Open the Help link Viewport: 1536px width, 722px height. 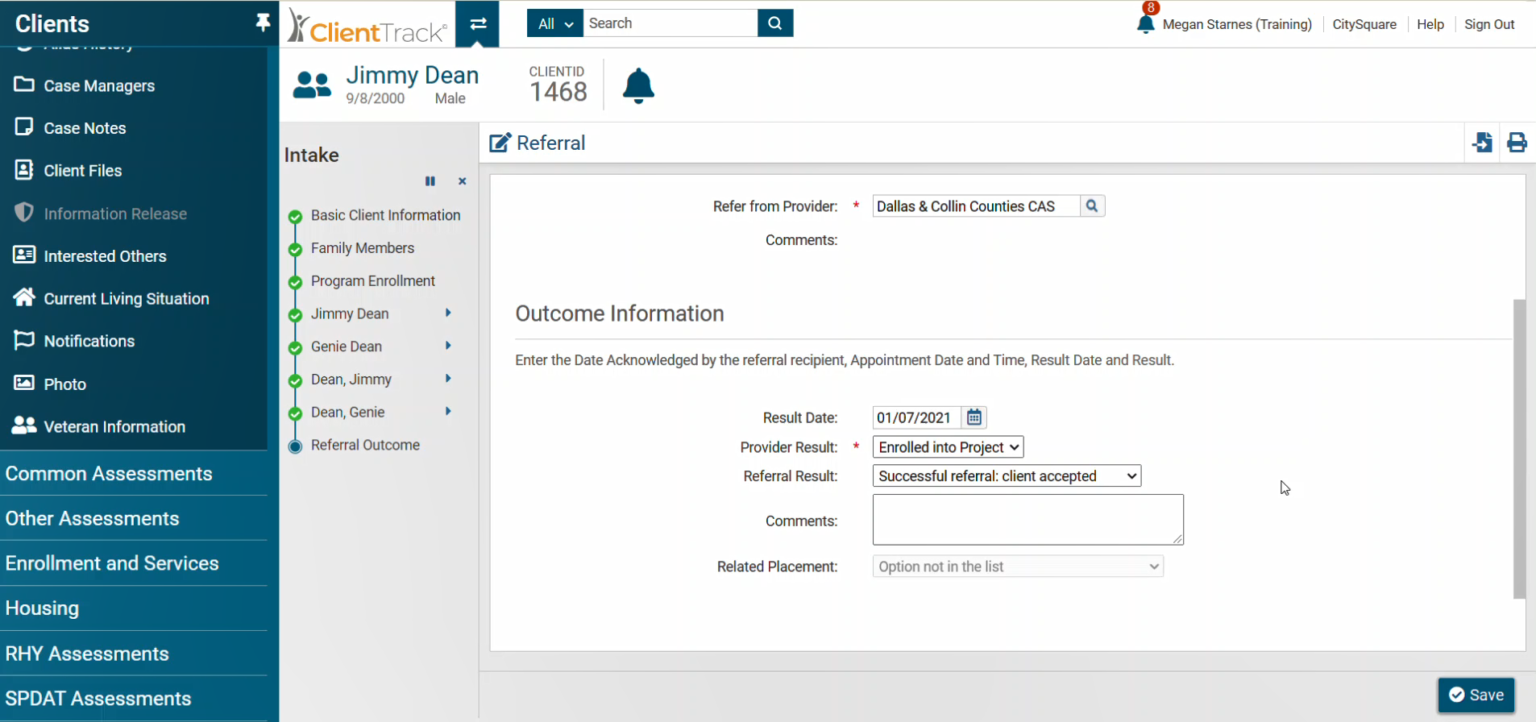pos(1430,23)
